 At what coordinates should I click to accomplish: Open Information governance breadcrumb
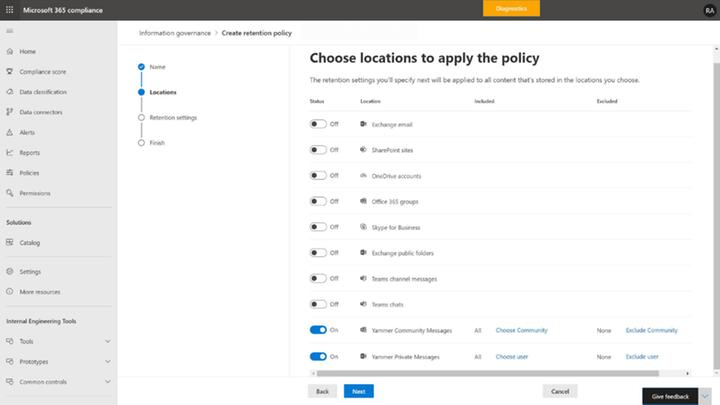pos(174,33)
